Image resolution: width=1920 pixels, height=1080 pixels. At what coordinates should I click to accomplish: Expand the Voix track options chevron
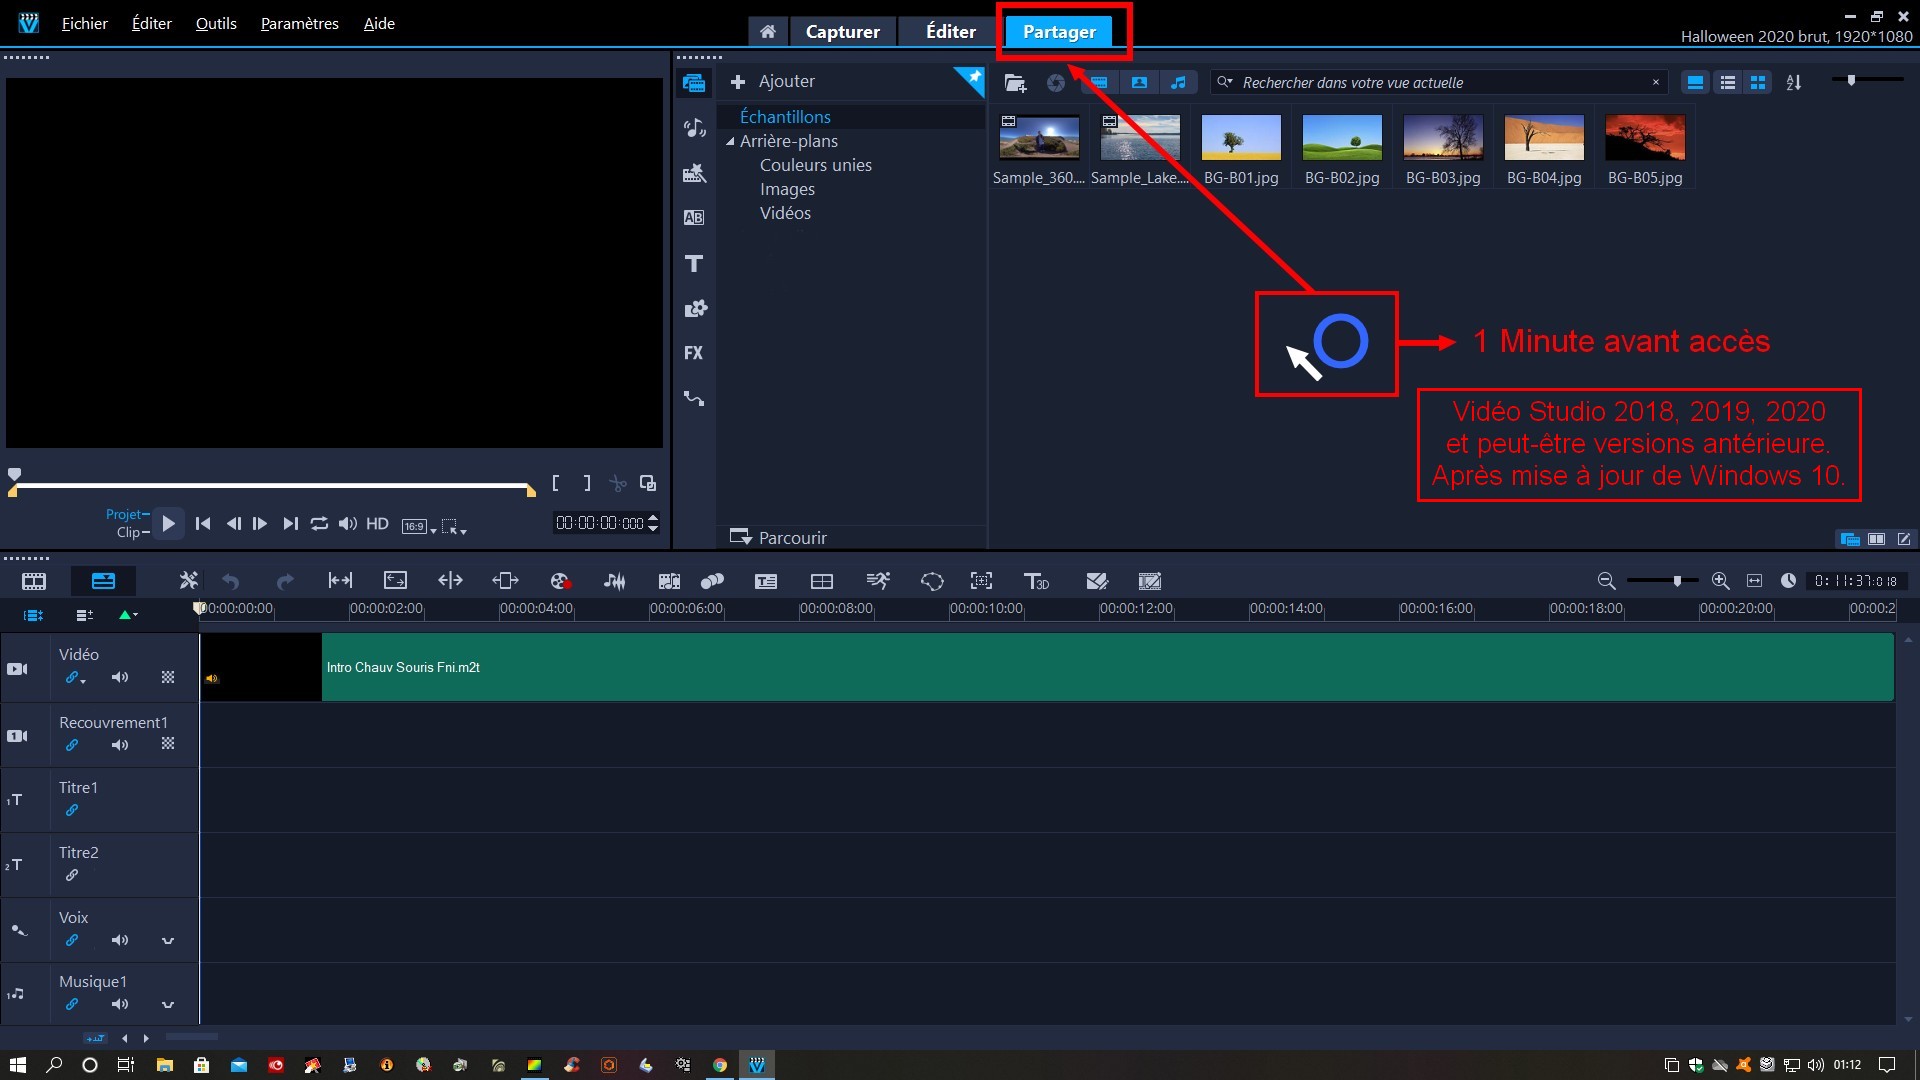point(168,941)
